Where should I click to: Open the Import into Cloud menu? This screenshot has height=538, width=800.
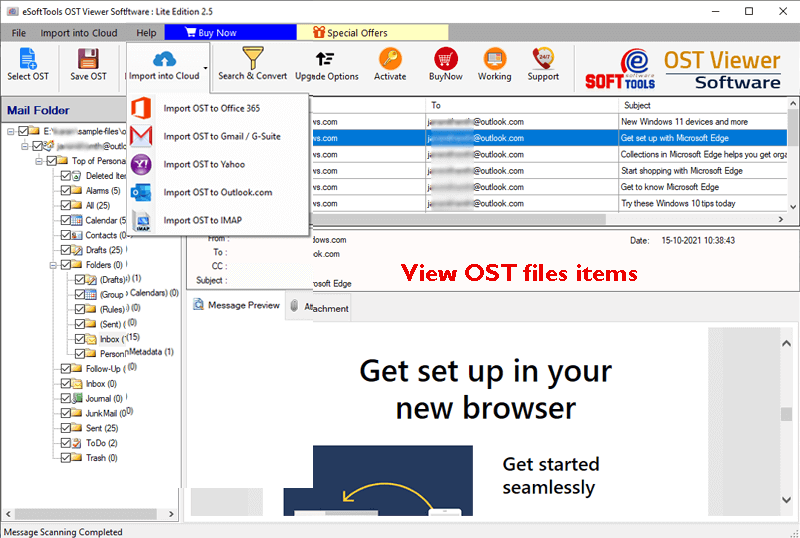79,33
